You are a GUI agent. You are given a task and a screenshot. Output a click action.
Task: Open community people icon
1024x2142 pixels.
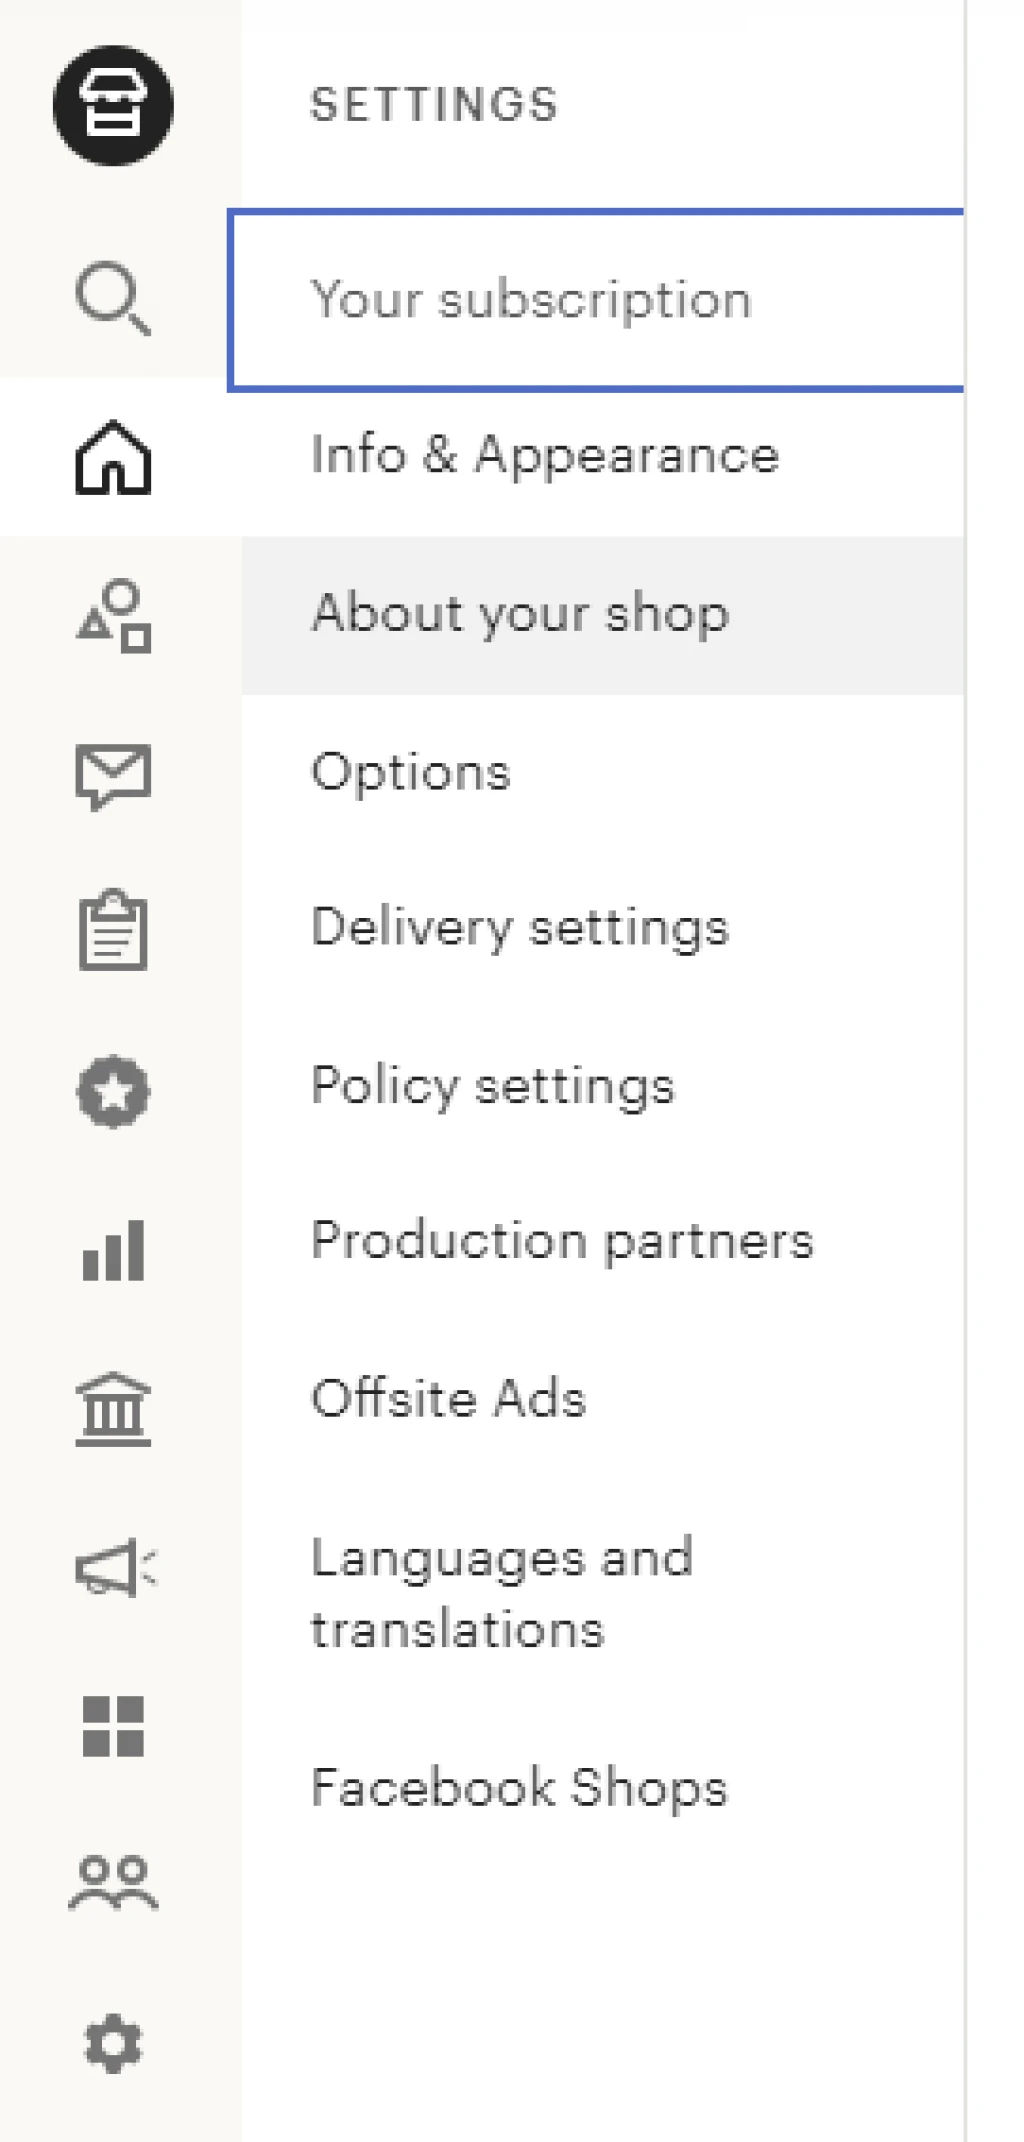click(x=113, y=1883)
